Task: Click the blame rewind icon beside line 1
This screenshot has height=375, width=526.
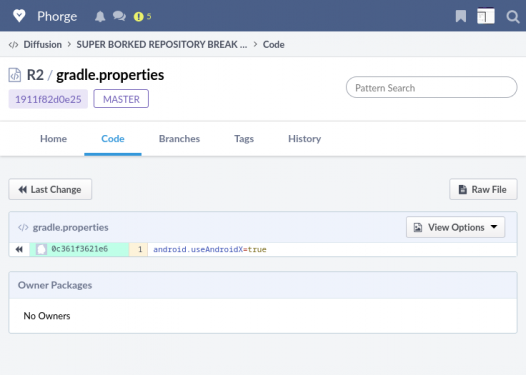Action: point(19,249)
